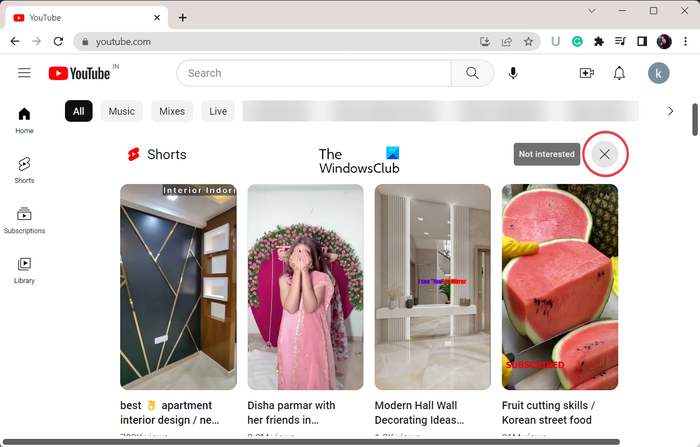Select the Music filter chip
This screenshot has height=447, width=700.
[121, 111]
